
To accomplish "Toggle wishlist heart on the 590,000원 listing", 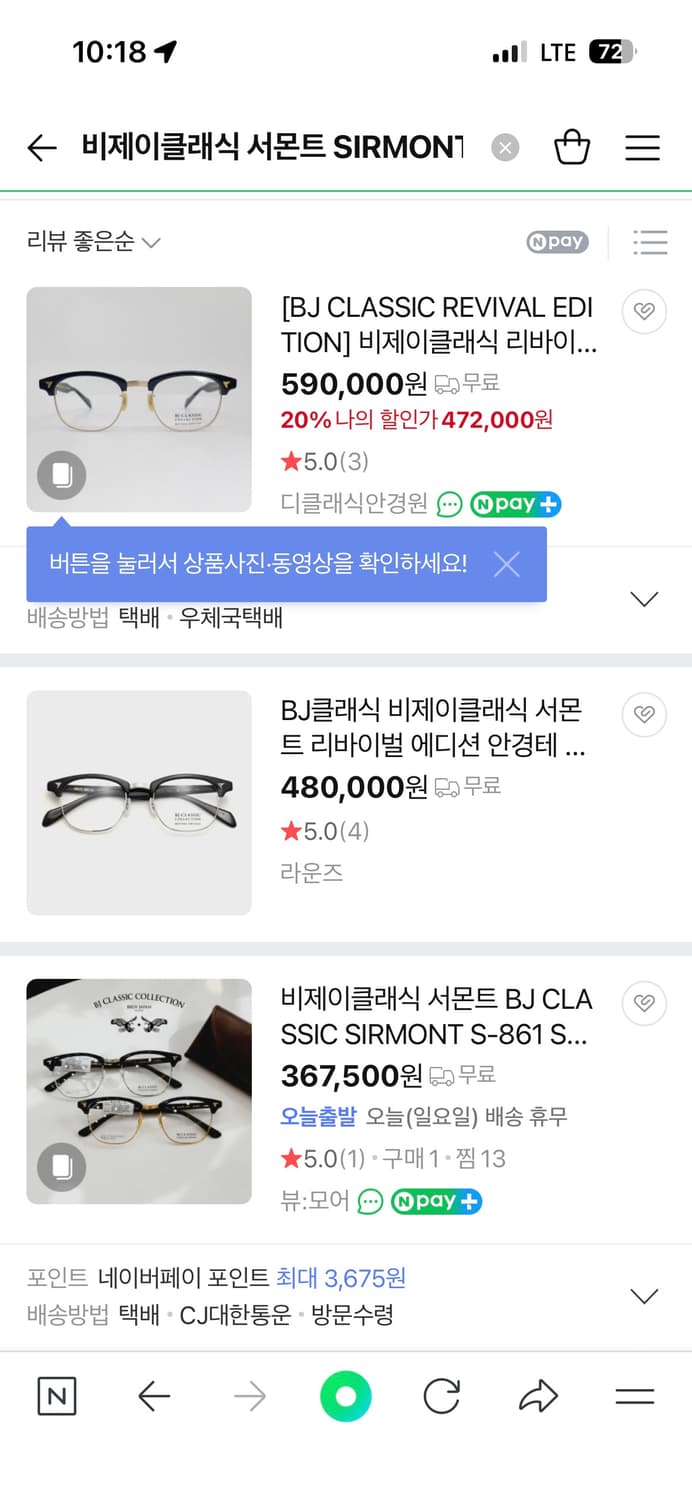I will pos(644,311).
